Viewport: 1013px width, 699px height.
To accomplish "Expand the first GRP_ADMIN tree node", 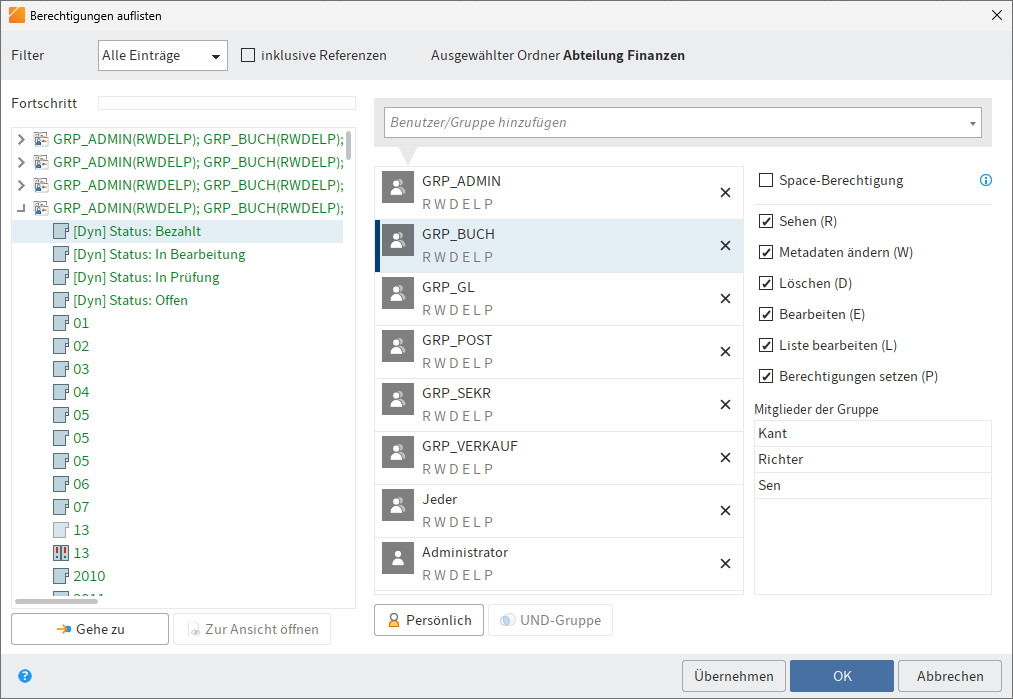I will [x=21, y=139].
